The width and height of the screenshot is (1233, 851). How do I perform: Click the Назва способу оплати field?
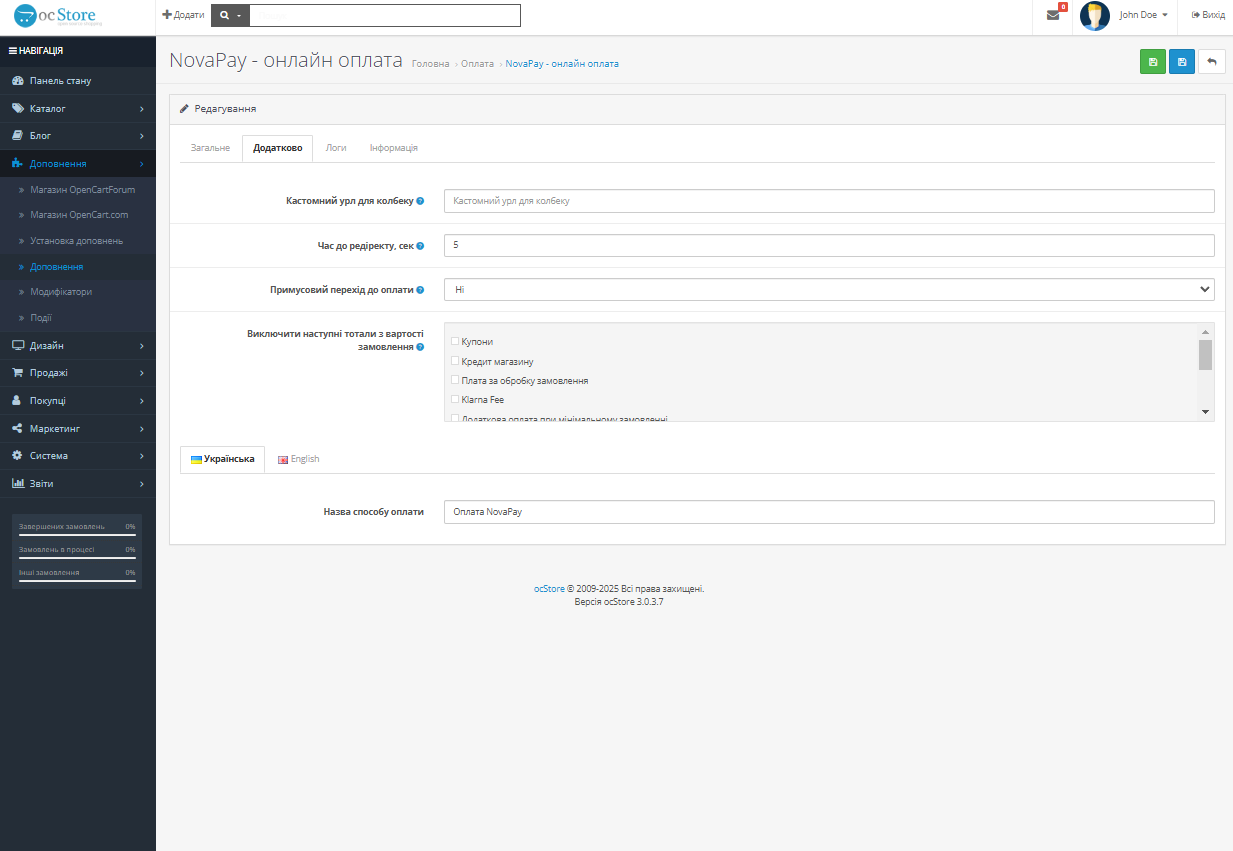829,512
